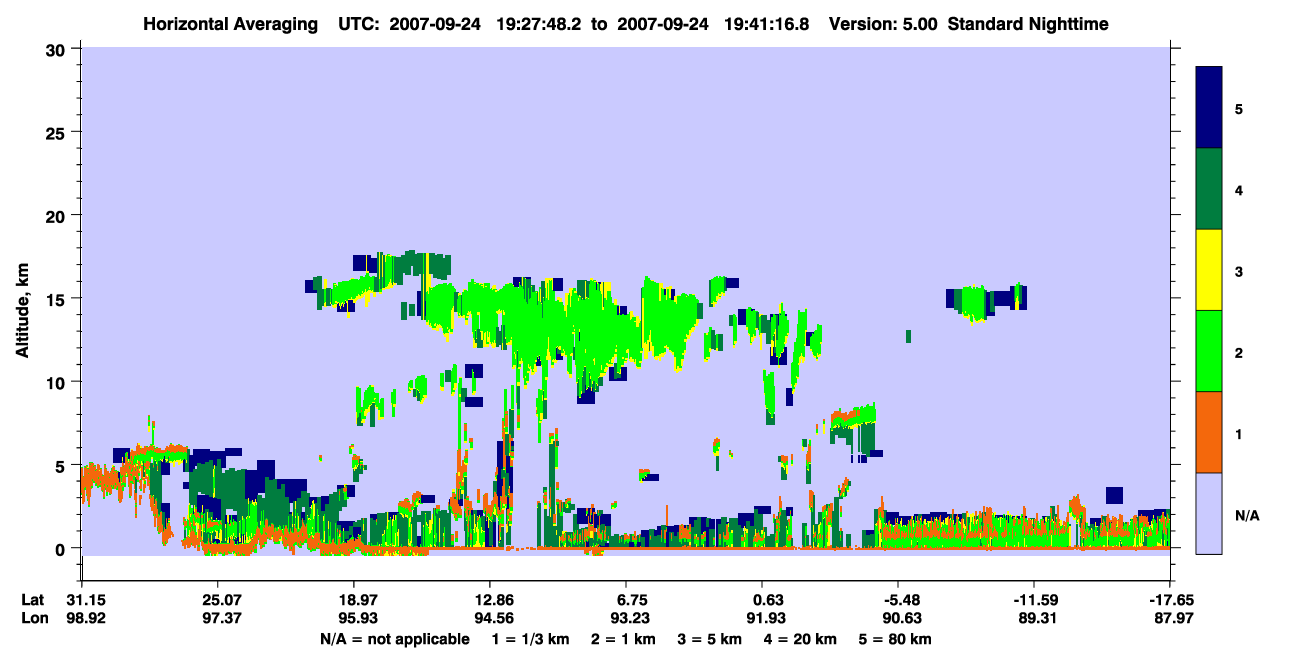Image resolution: width=1300 pixels, height=667 pixels.
Task: Click 'Version: 5.00' in the title
Action: (884, 24)
